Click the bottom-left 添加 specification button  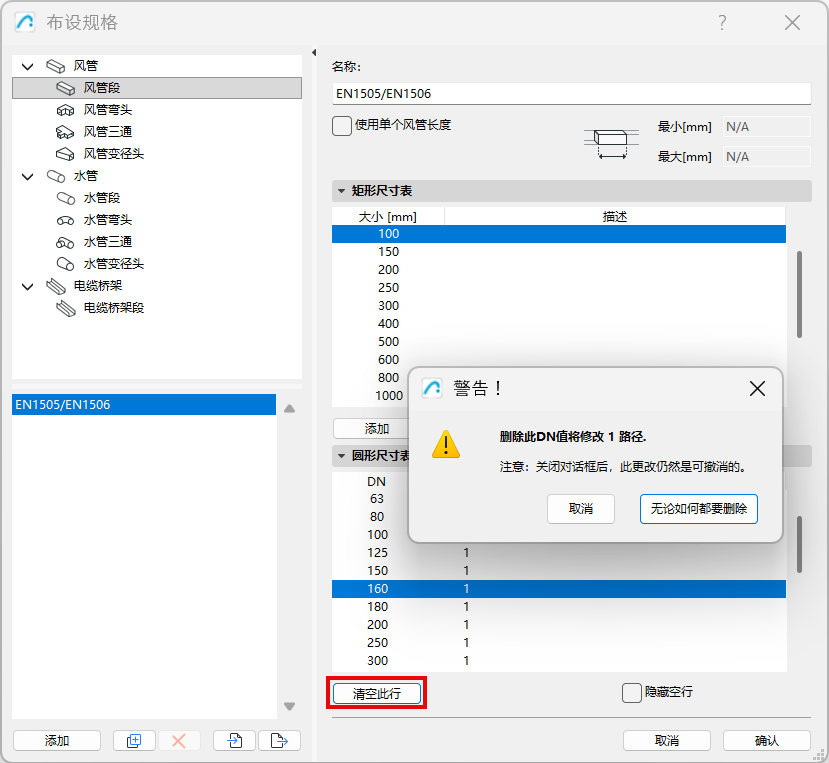coord(57,741)
